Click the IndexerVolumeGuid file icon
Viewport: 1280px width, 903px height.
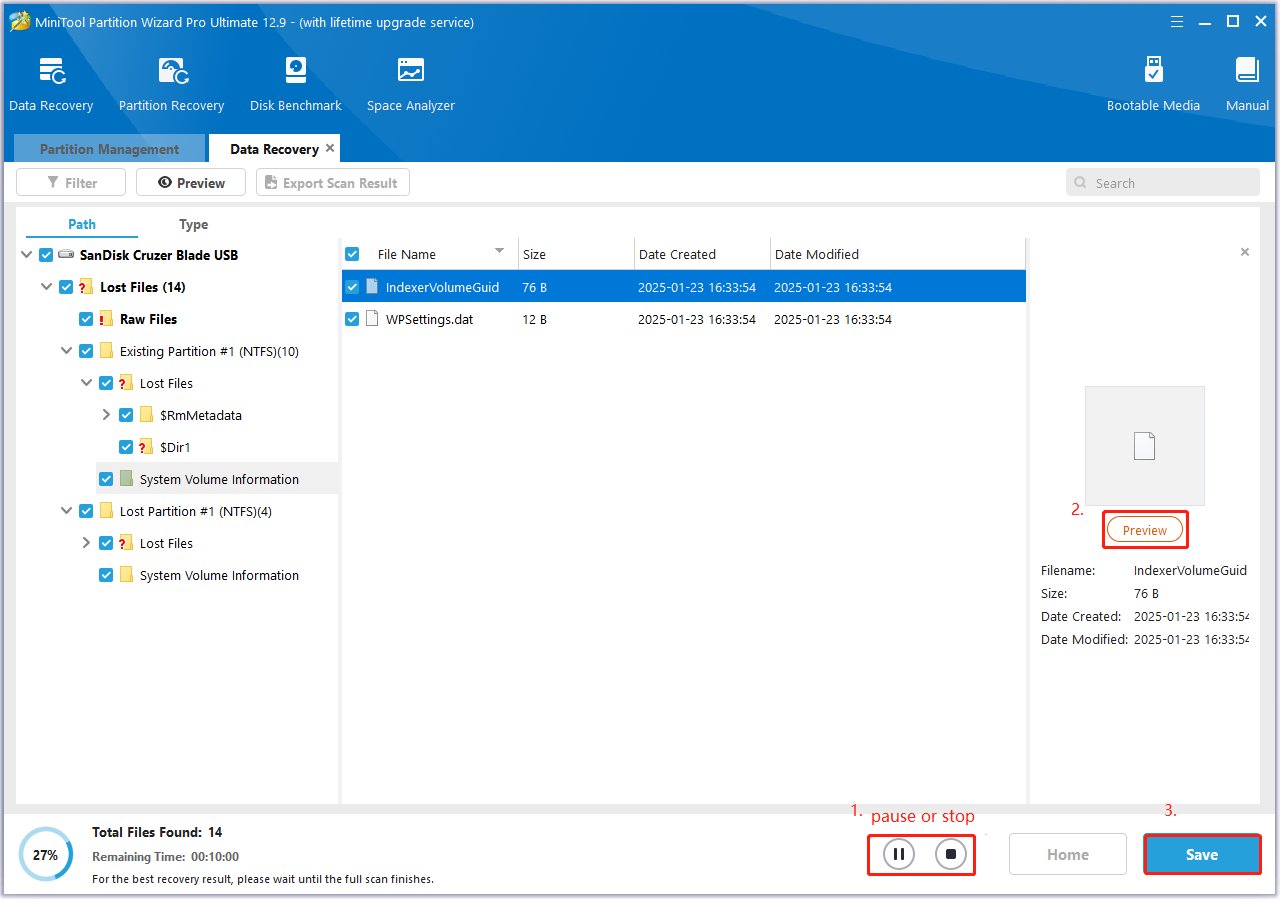[372, 287]
